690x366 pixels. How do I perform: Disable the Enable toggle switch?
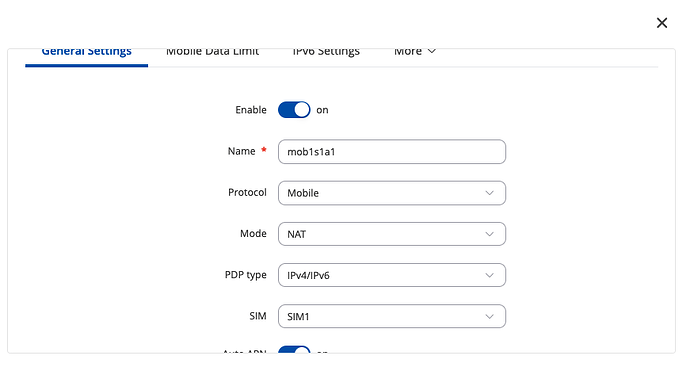[x=294, y=110]
